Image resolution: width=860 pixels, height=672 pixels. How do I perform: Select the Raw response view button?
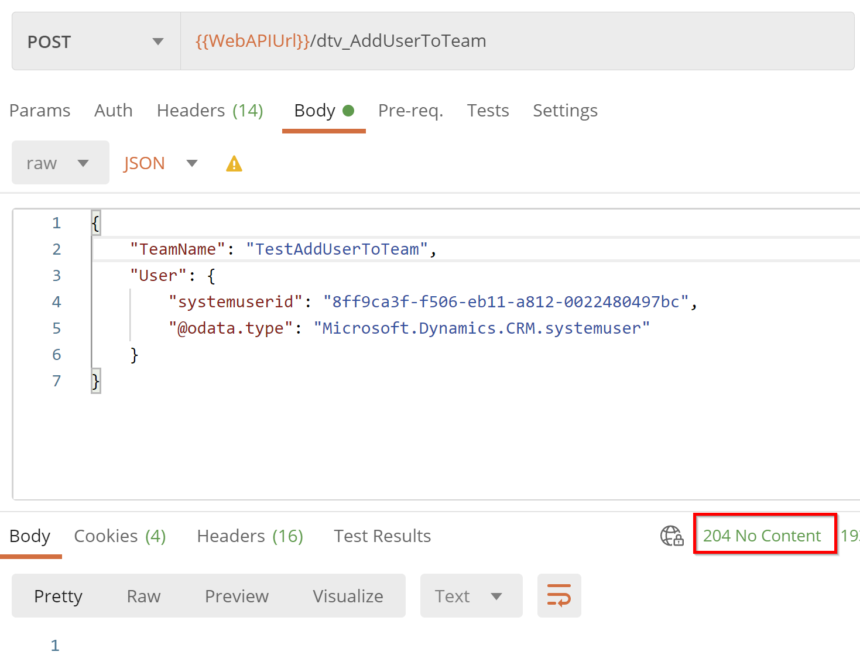pyautogui.click(x=143, y=596)
